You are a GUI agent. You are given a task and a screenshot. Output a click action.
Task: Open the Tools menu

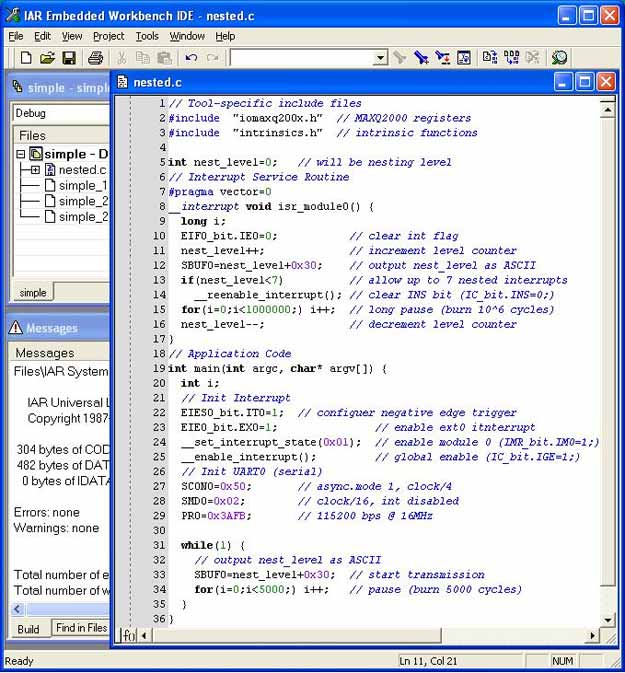click(x=147, y=36)
